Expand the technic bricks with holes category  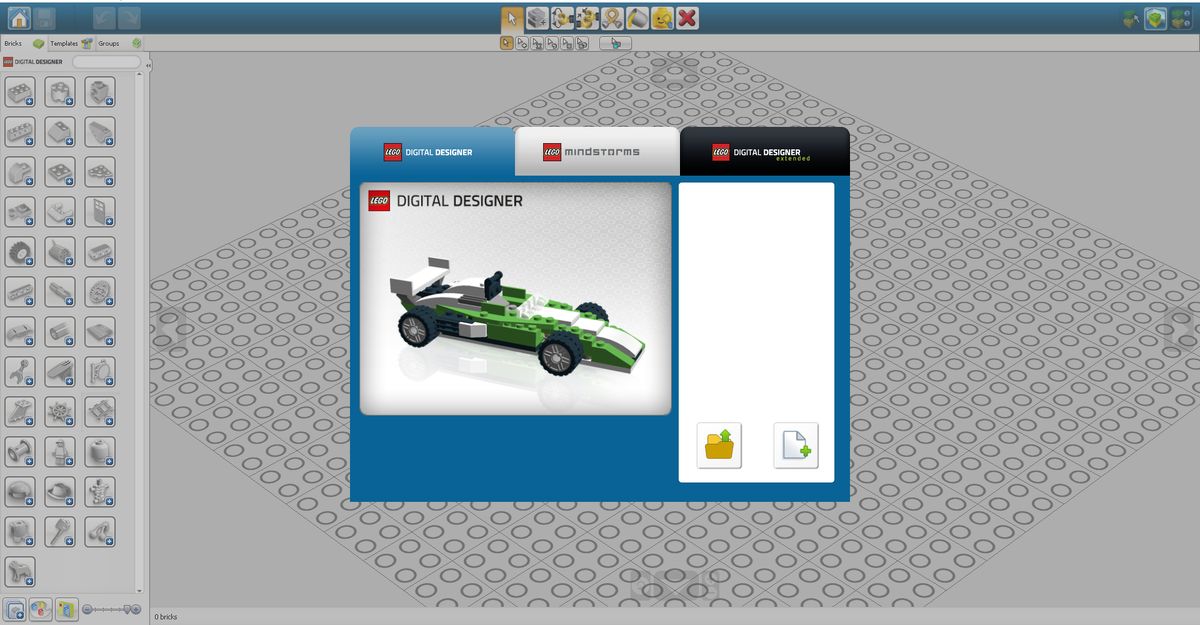20,132
